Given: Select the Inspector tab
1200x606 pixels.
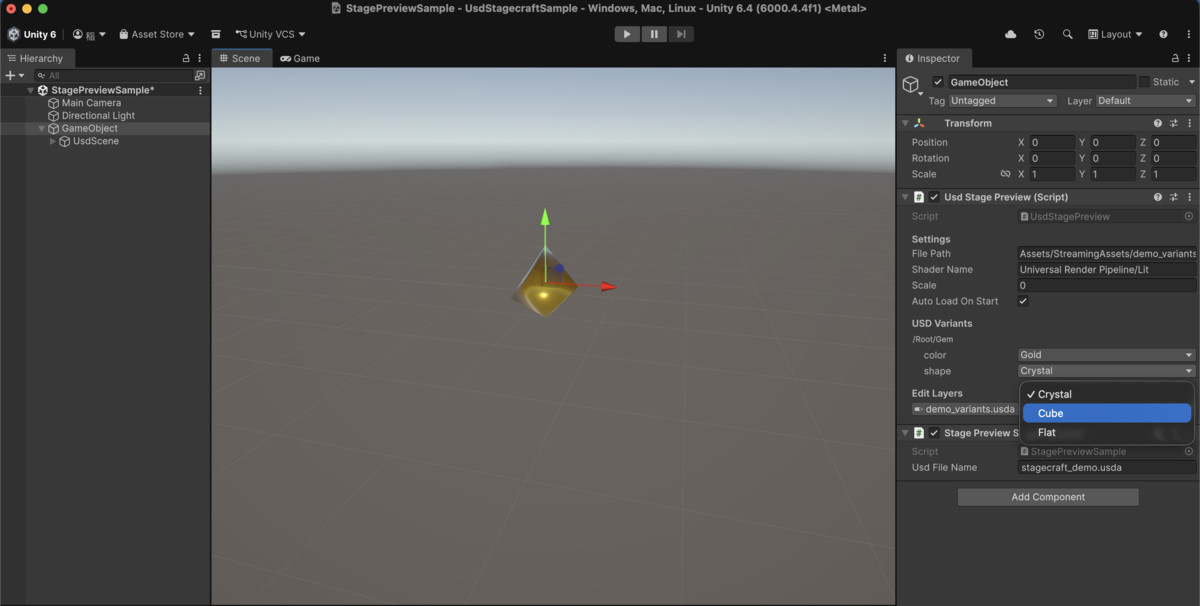Looking at the screenshot, I should coord(932,58).
